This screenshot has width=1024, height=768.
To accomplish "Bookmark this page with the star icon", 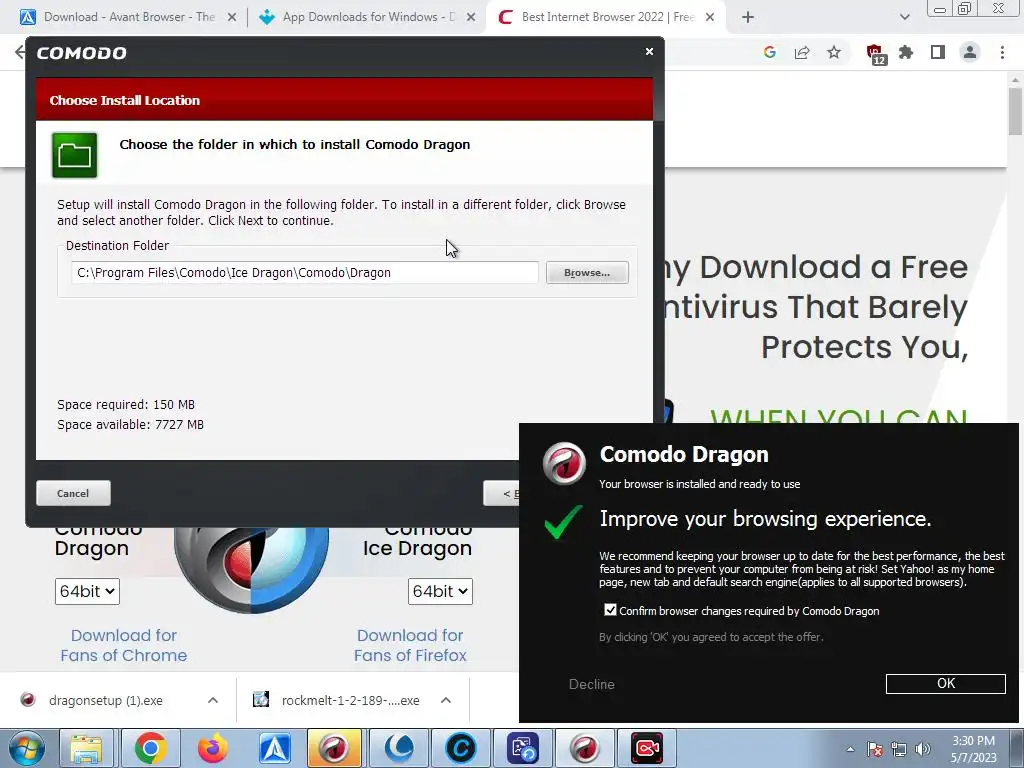I will click(x=834, y=52).
